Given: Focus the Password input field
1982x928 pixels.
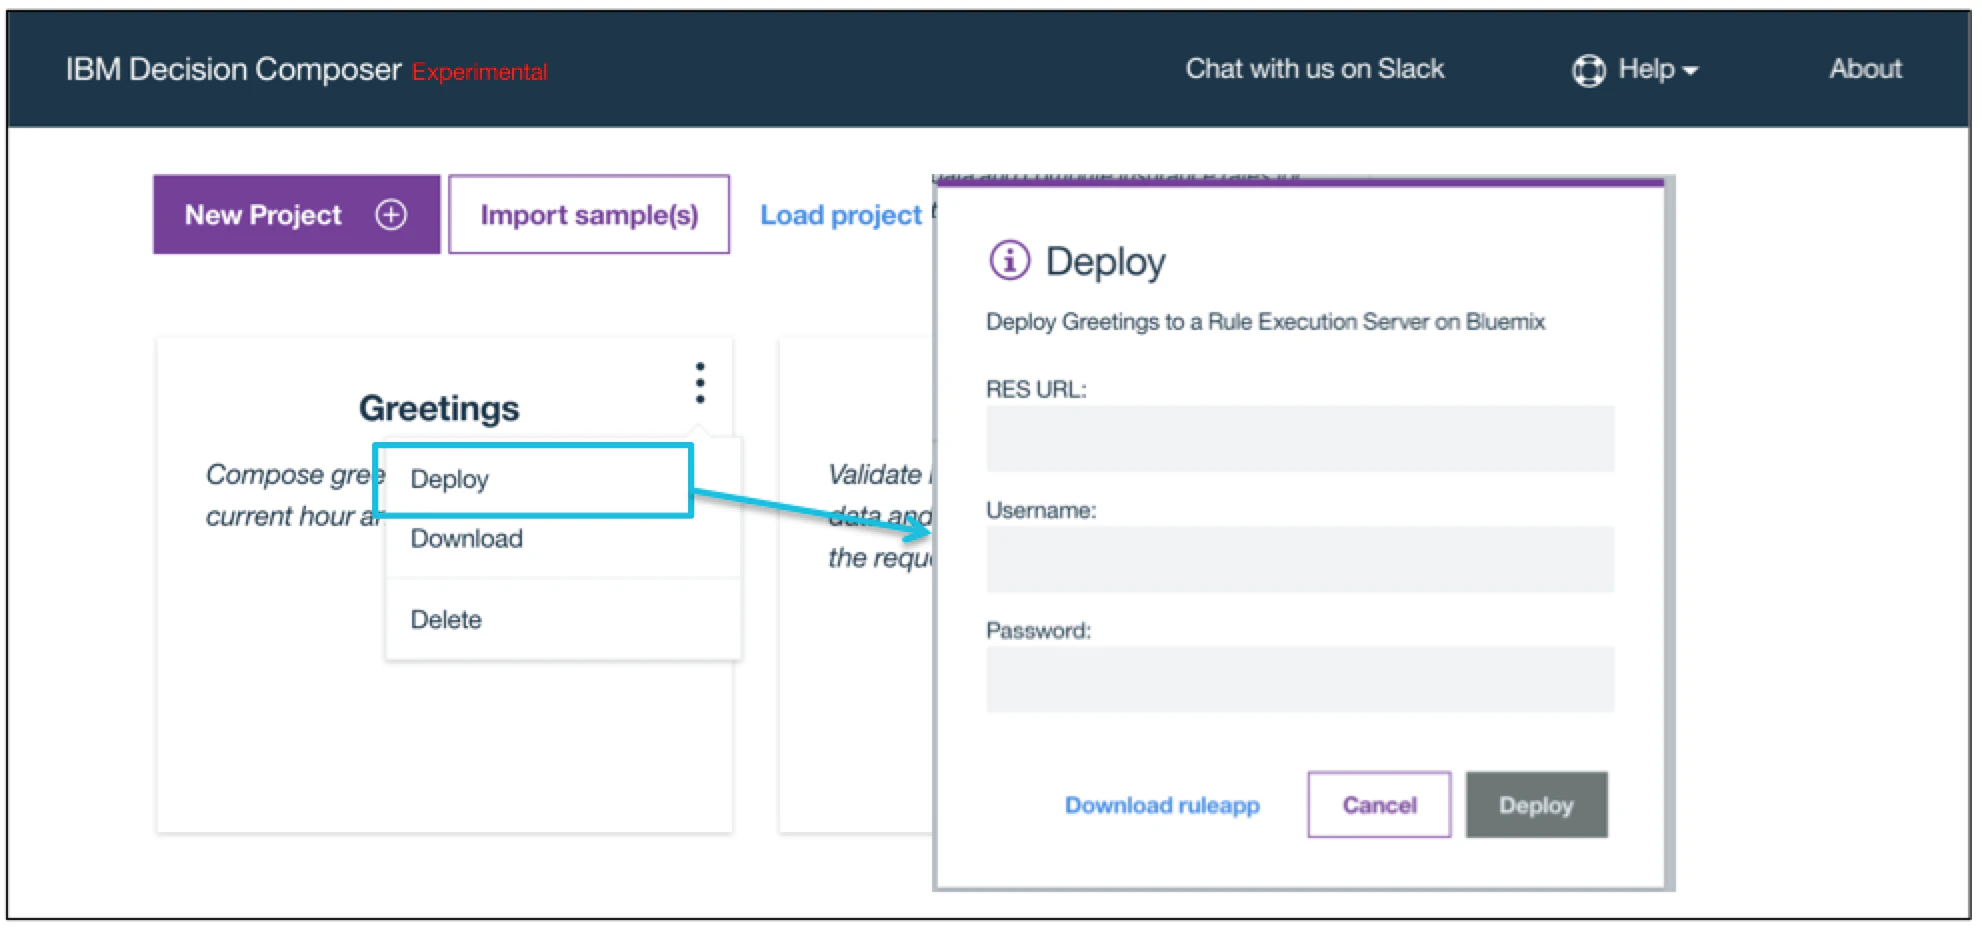Looking at the screenshot, I should pos(1300,680).
